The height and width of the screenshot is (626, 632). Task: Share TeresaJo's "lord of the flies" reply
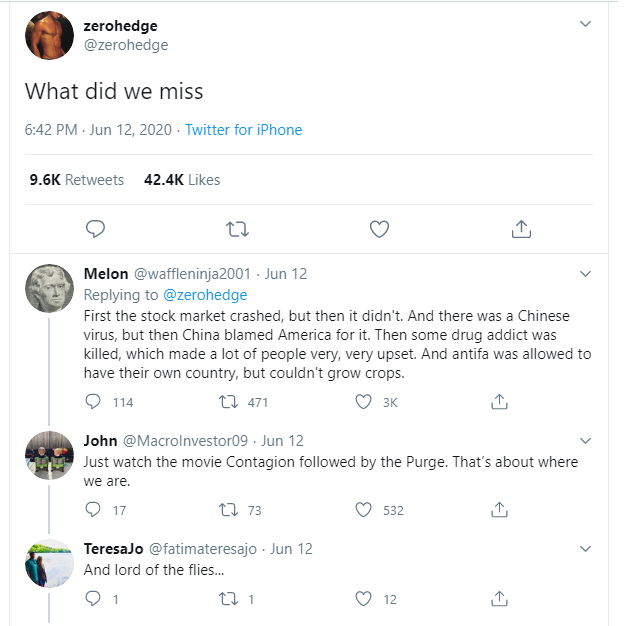tap(499, 599)
